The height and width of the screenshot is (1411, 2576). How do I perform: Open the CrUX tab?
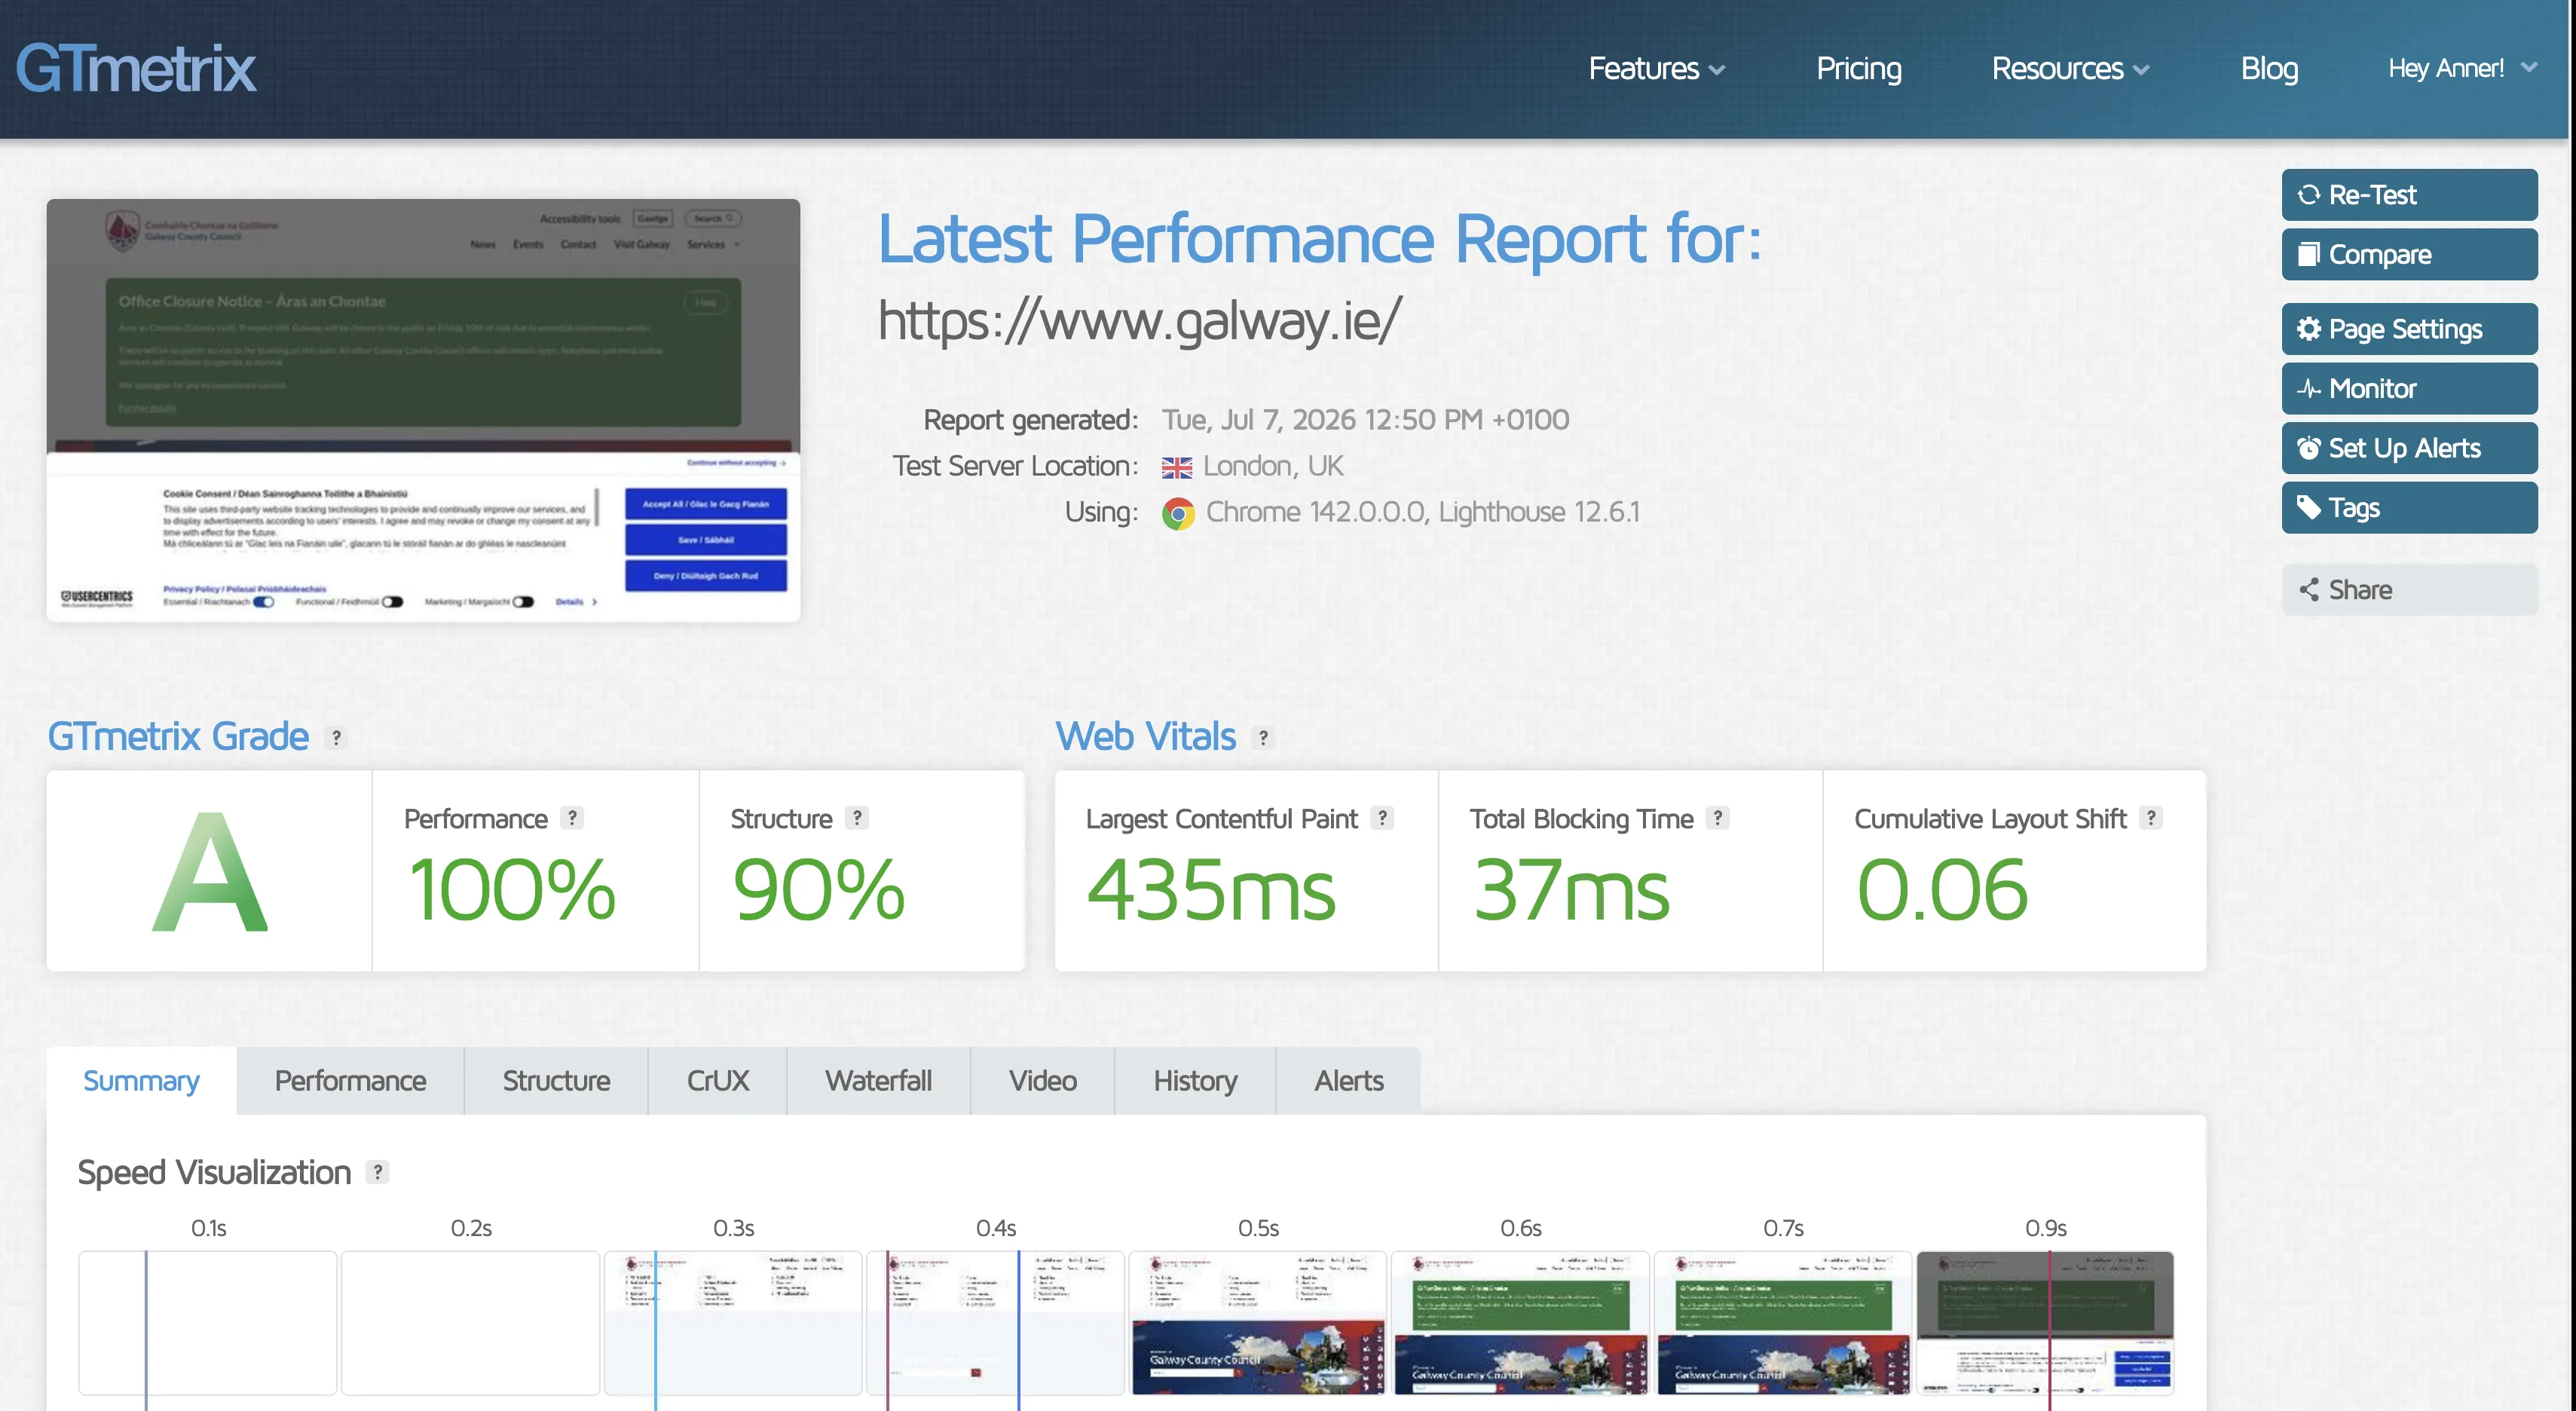pos(718,1081)
